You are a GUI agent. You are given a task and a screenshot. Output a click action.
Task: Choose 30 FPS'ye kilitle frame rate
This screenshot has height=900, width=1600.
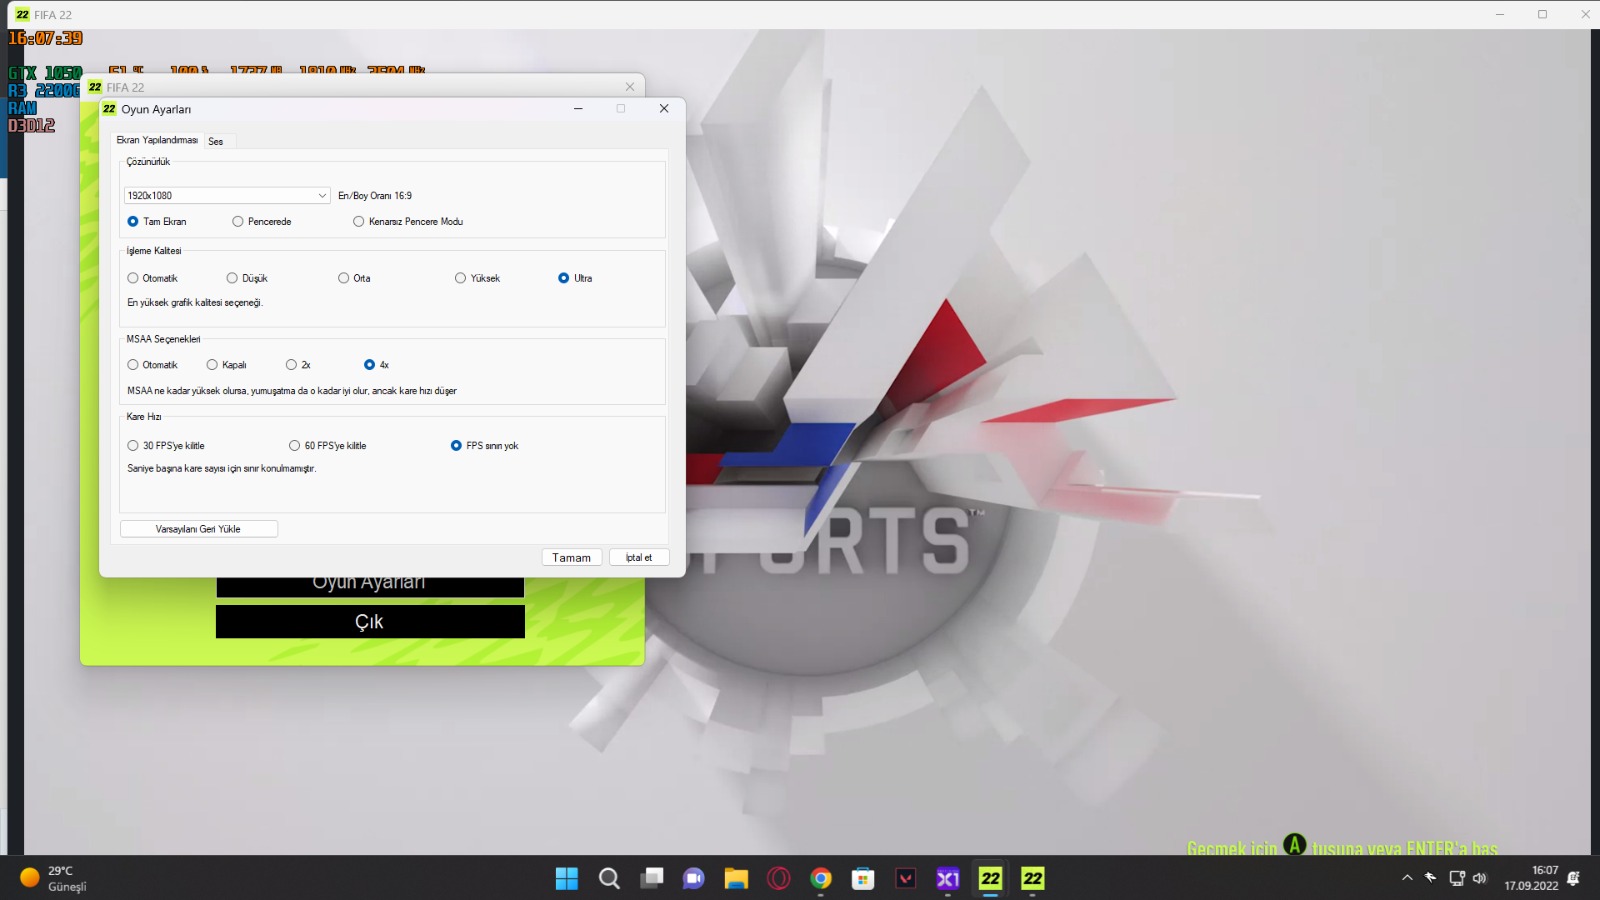[x=166, y=446]
